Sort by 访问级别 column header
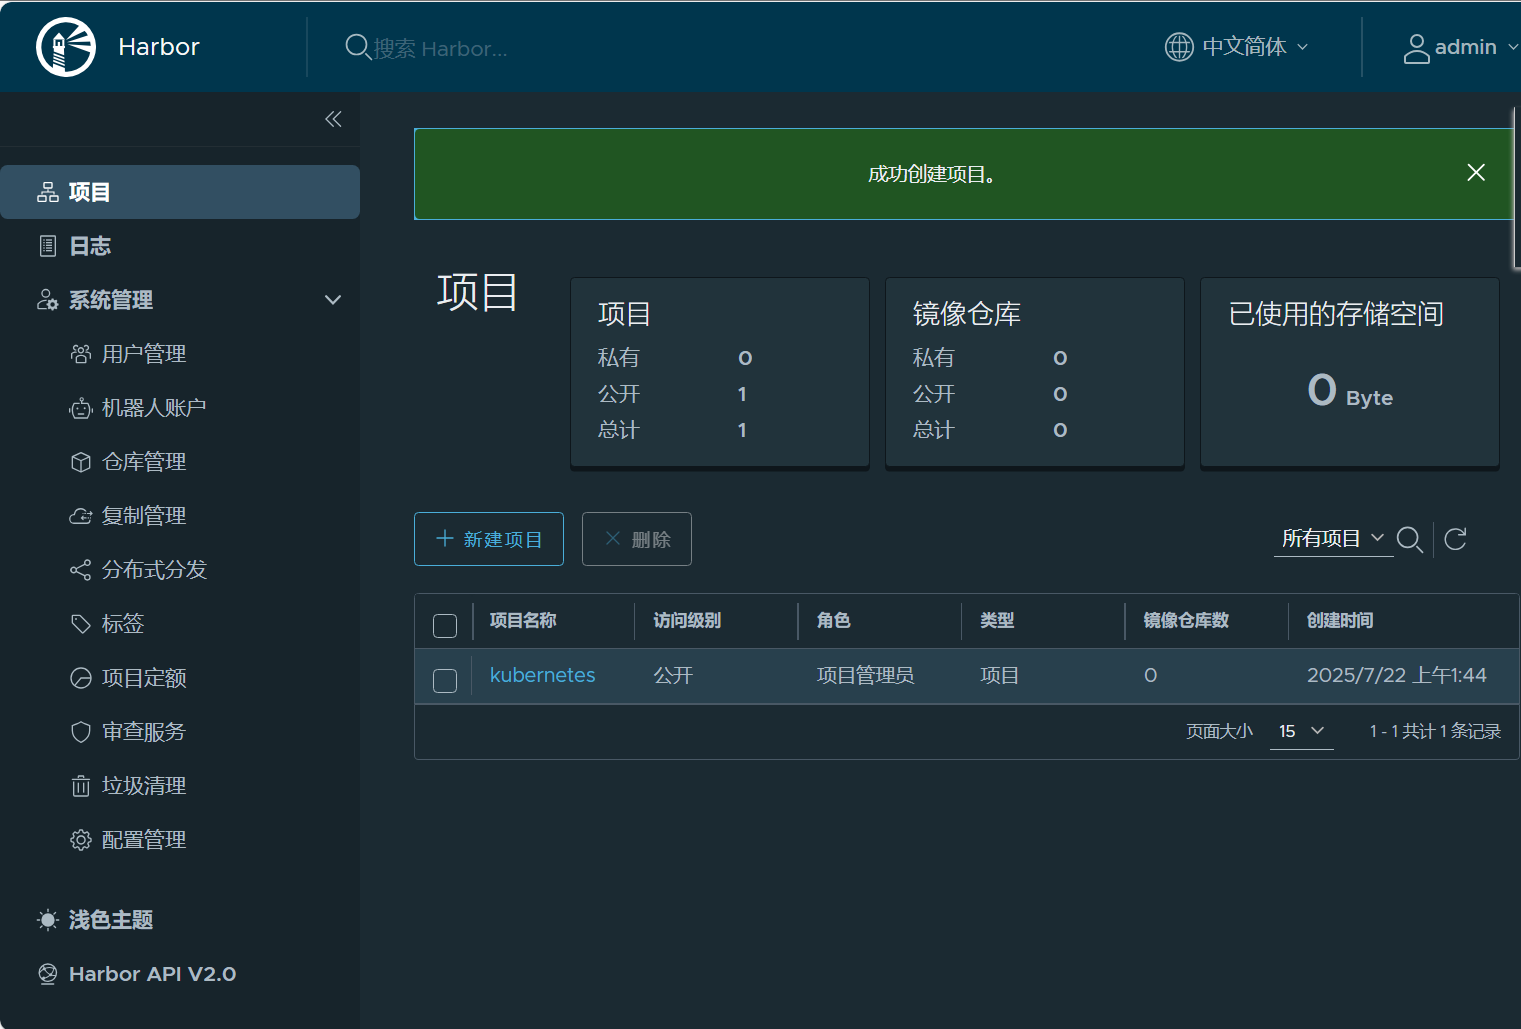Screen dimensions: 1521x1029 pyautogui.click(x=687, y=620)
